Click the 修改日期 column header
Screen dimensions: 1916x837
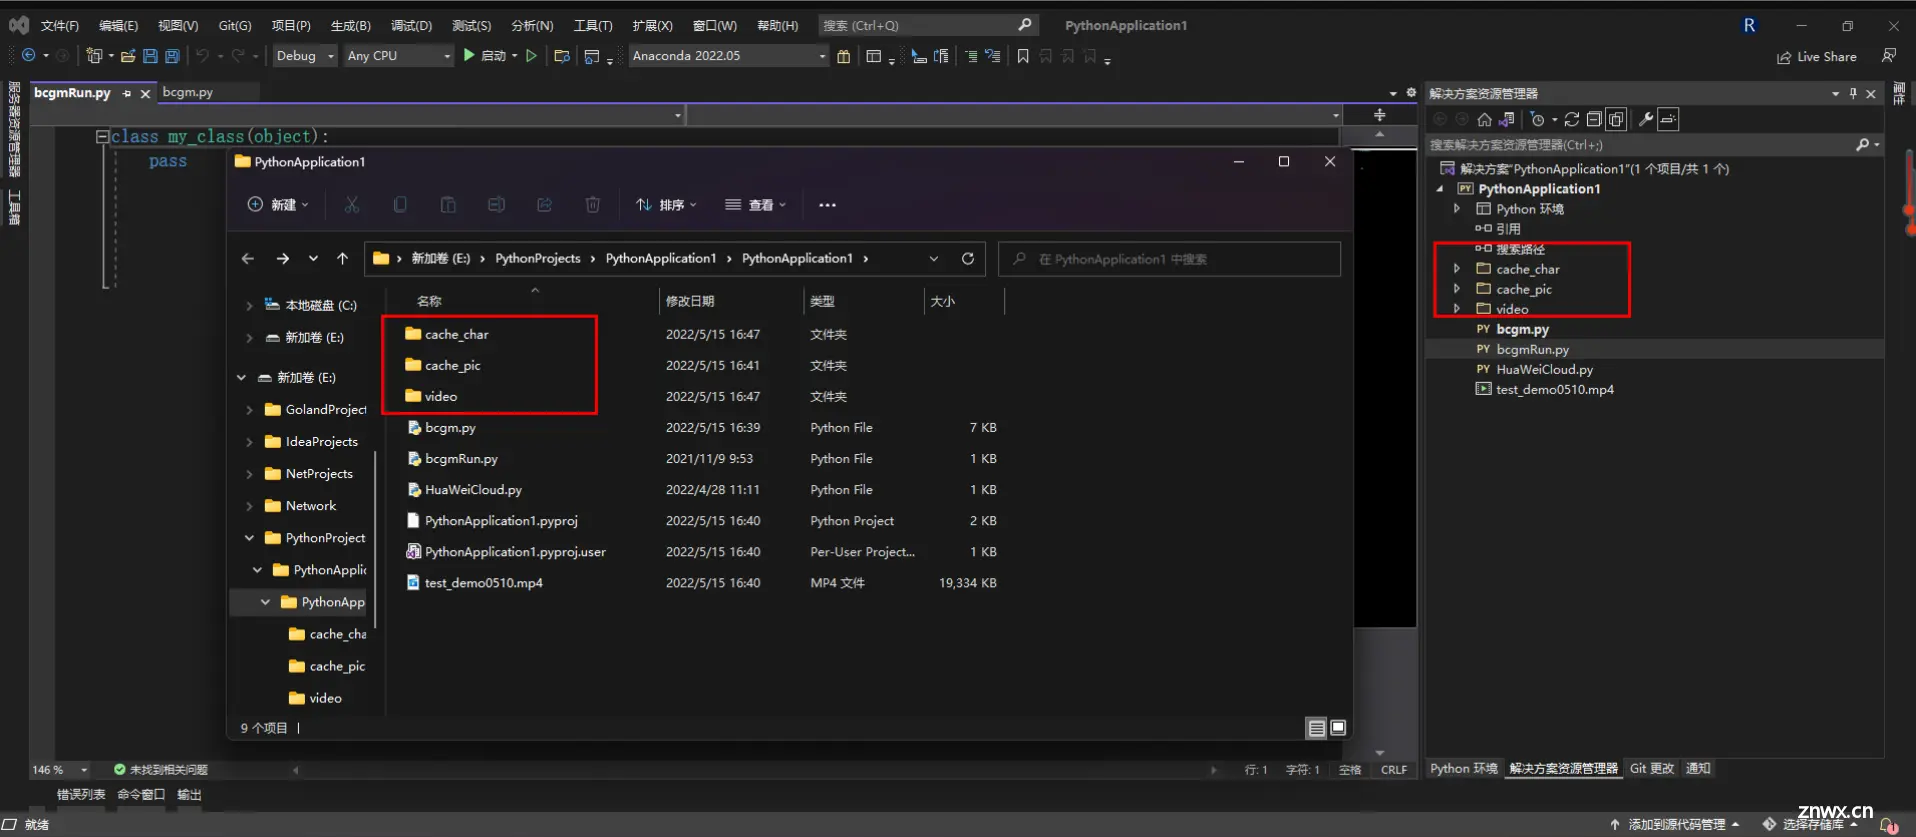690,301
